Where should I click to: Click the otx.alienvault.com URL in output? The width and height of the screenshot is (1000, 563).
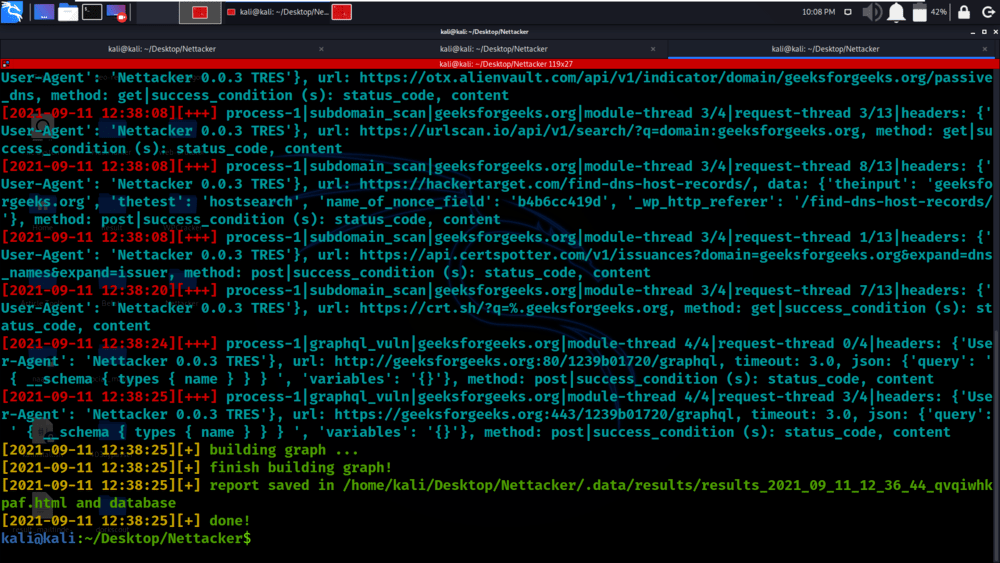coord(675,78)
